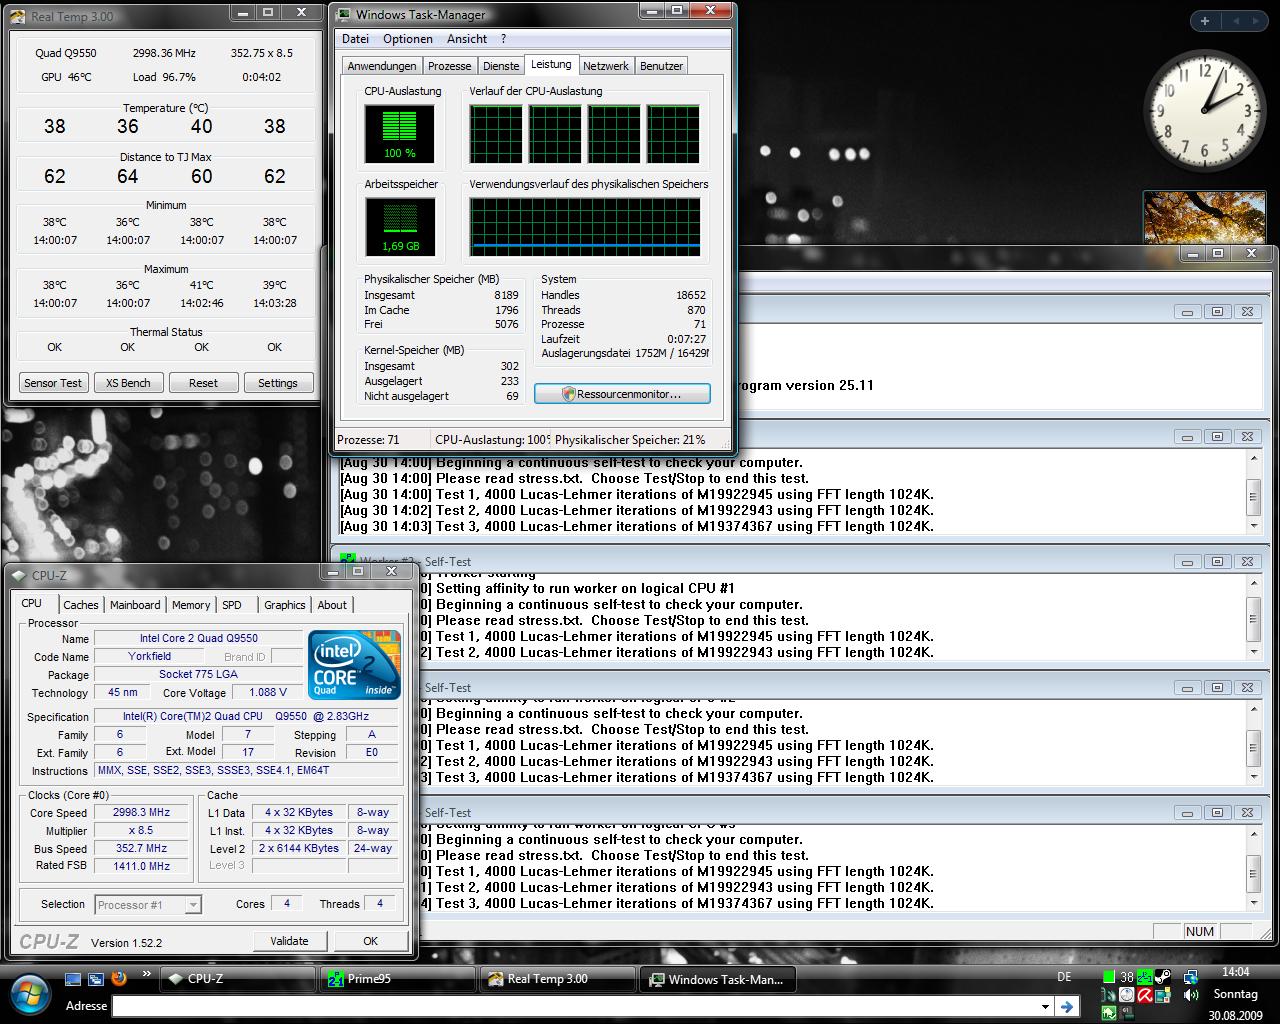Switch to Netzwerk tab
Viewport: 1280px width, 1024px height.
(606, 66)
